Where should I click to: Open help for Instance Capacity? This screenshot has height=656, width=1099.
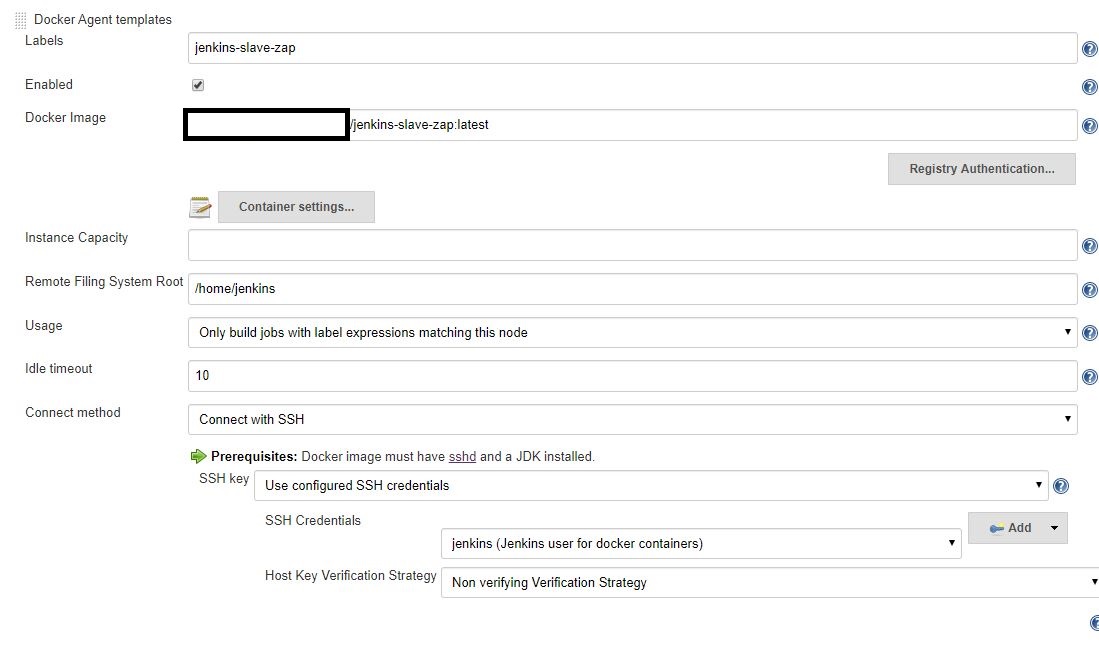click(1089, 245)
